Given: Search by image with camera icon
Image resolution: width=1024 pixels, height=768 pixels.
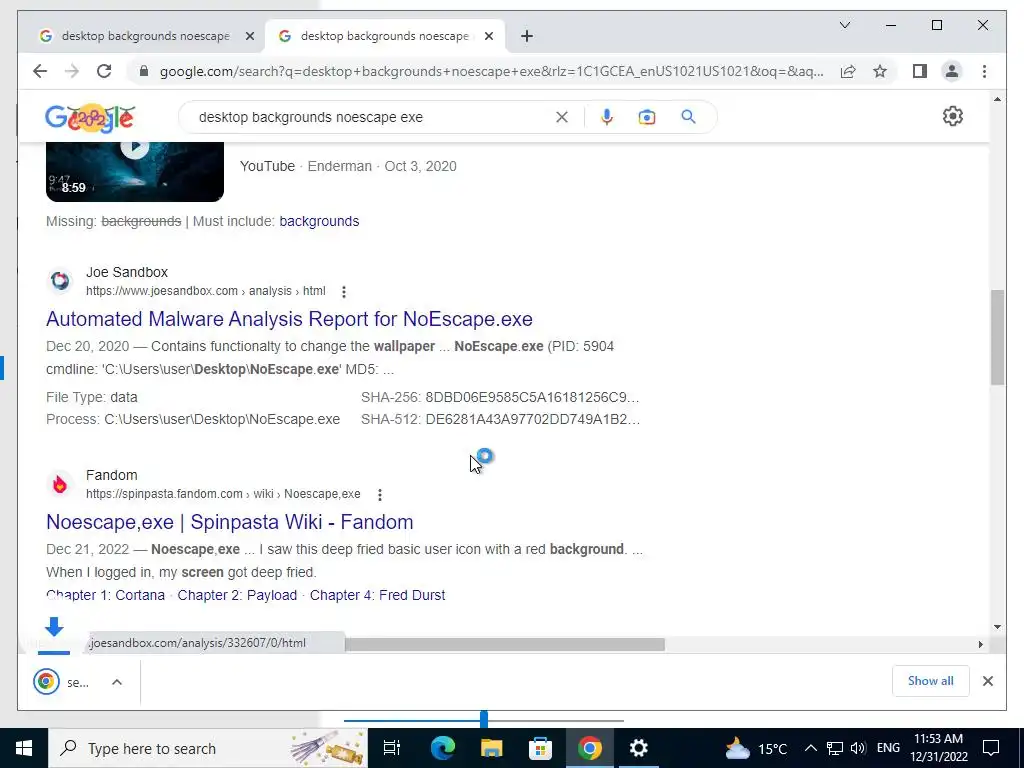Looking at the screenshot, I should [647, 117].
